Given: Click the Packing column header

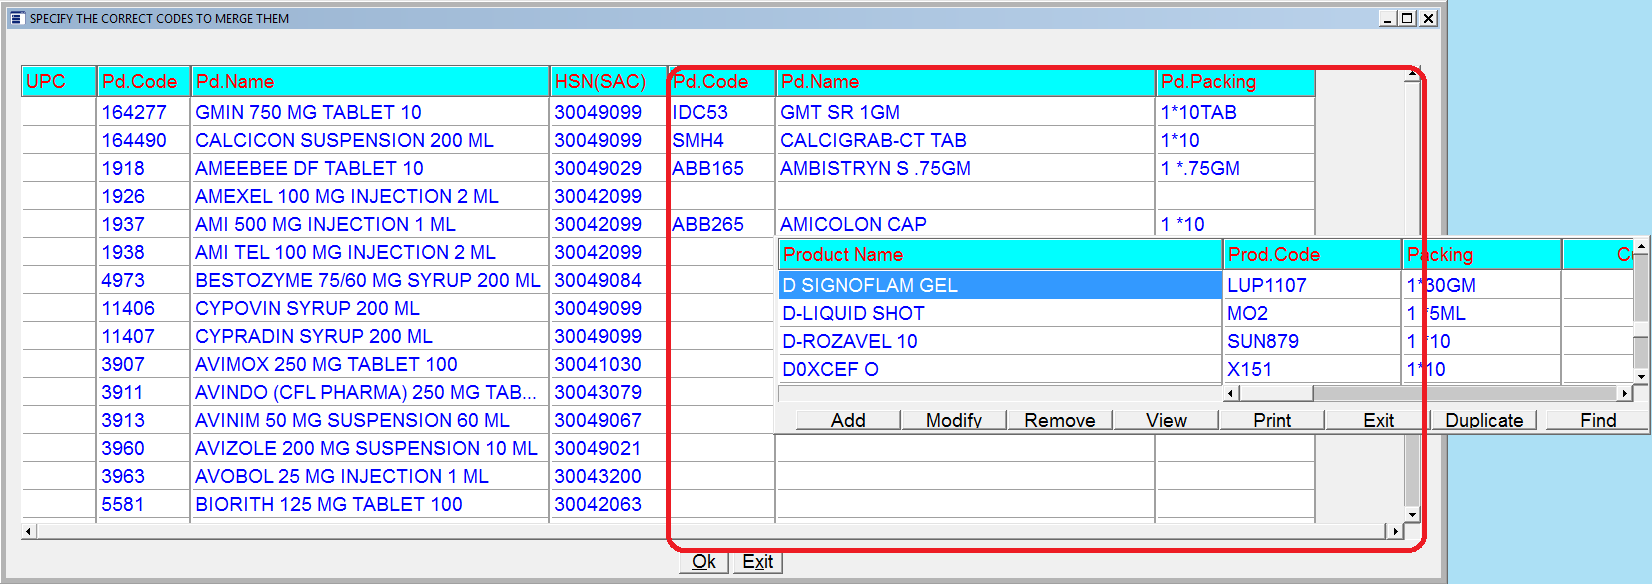Looking at the screenshot, I should click(1482, 254).
